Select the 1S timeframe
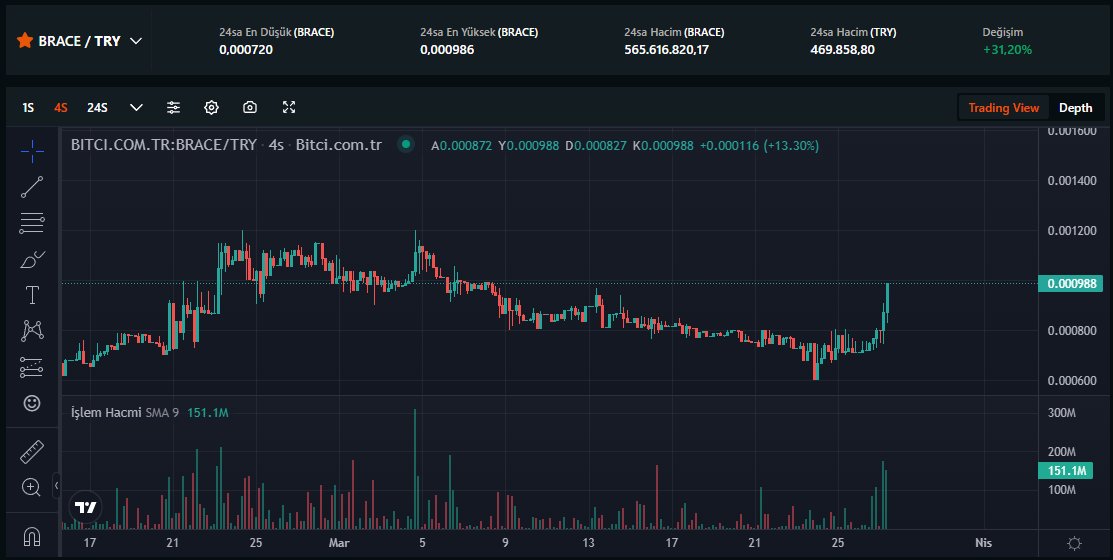The width and height of the screenshot is (1113, 560). (x=28, y=108)
